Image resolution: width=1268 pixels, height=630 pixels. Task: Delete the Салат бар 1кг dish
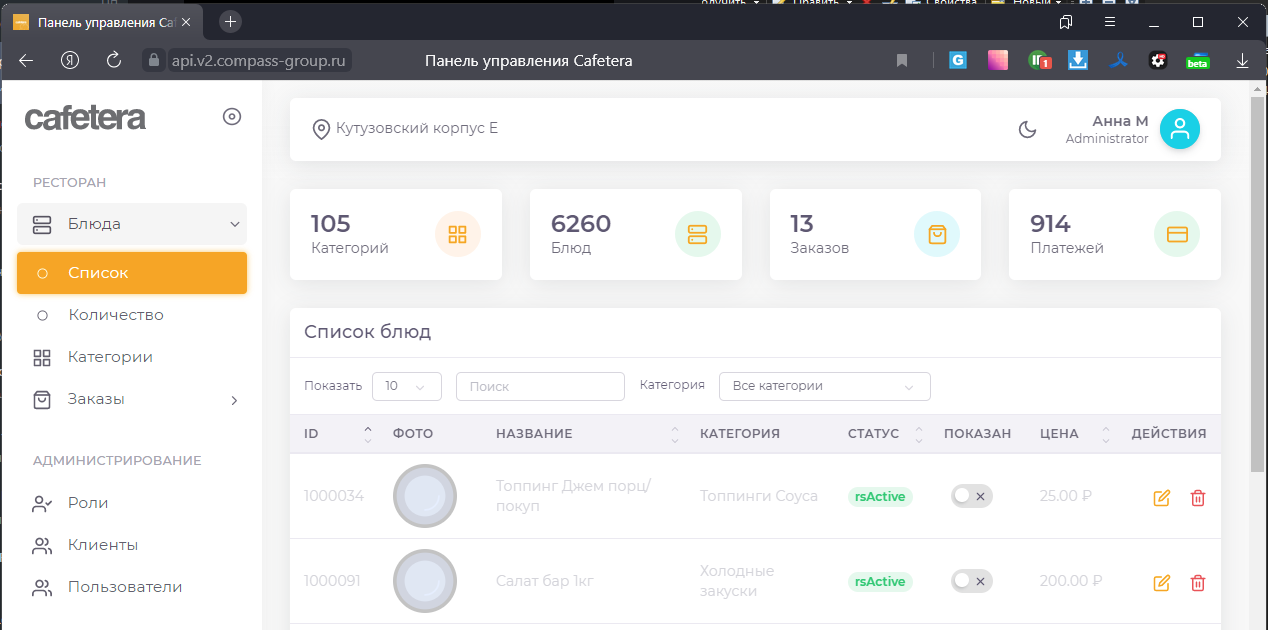coord(1198,582)
